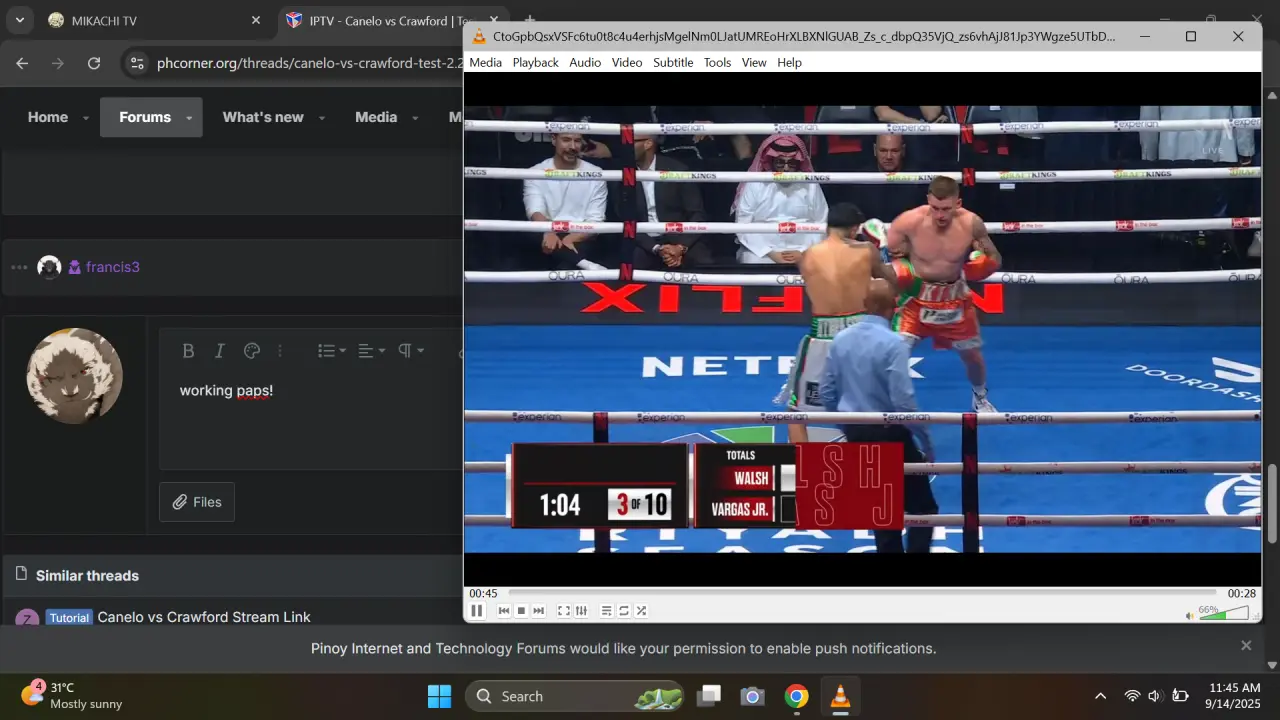Pause the VLC video playback

coord(477,611)
